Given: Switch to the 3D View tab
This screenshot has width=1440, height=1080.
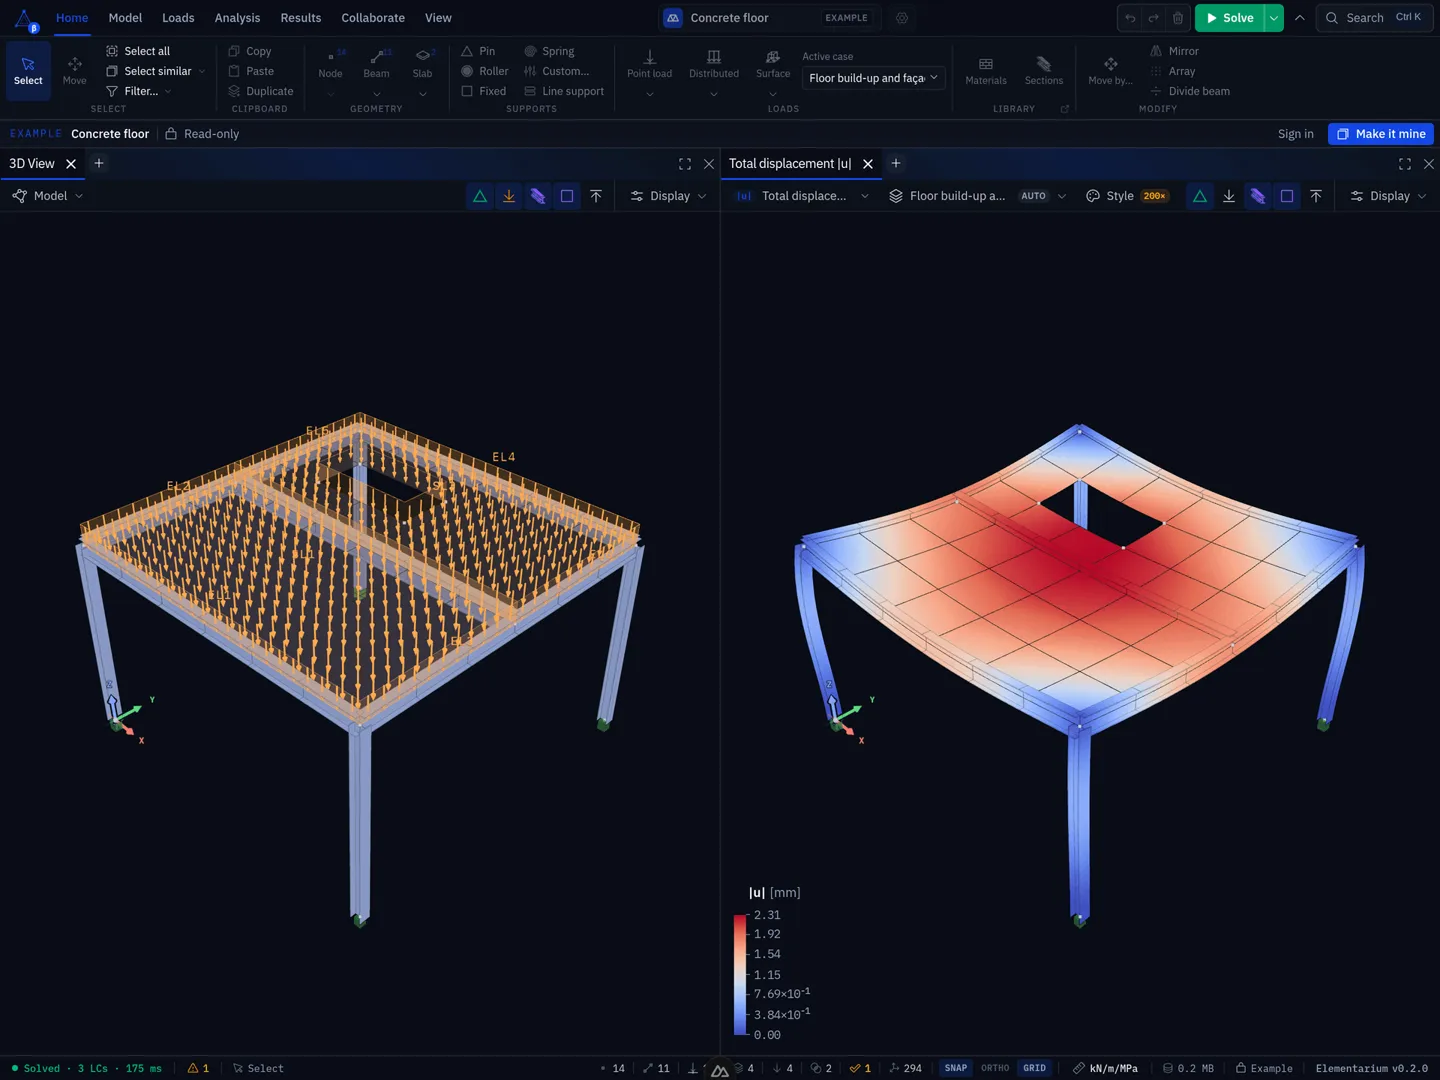Looking at the screenshot, I should [32, 163].
